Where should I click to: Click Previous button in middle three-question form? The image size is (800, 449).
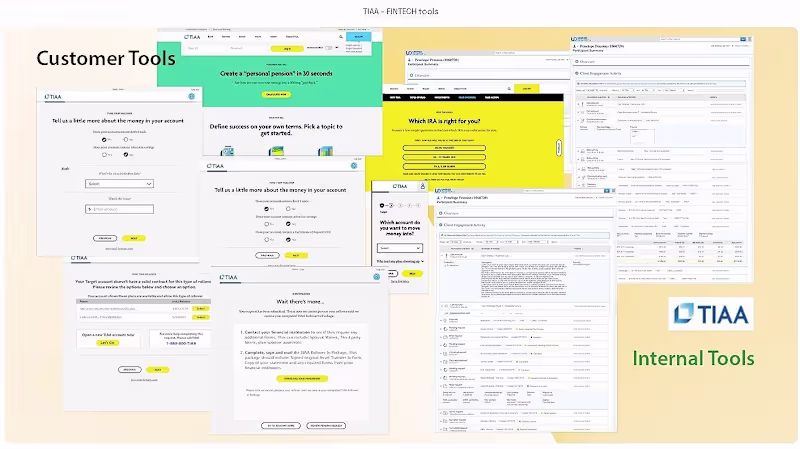pos(267,255)
